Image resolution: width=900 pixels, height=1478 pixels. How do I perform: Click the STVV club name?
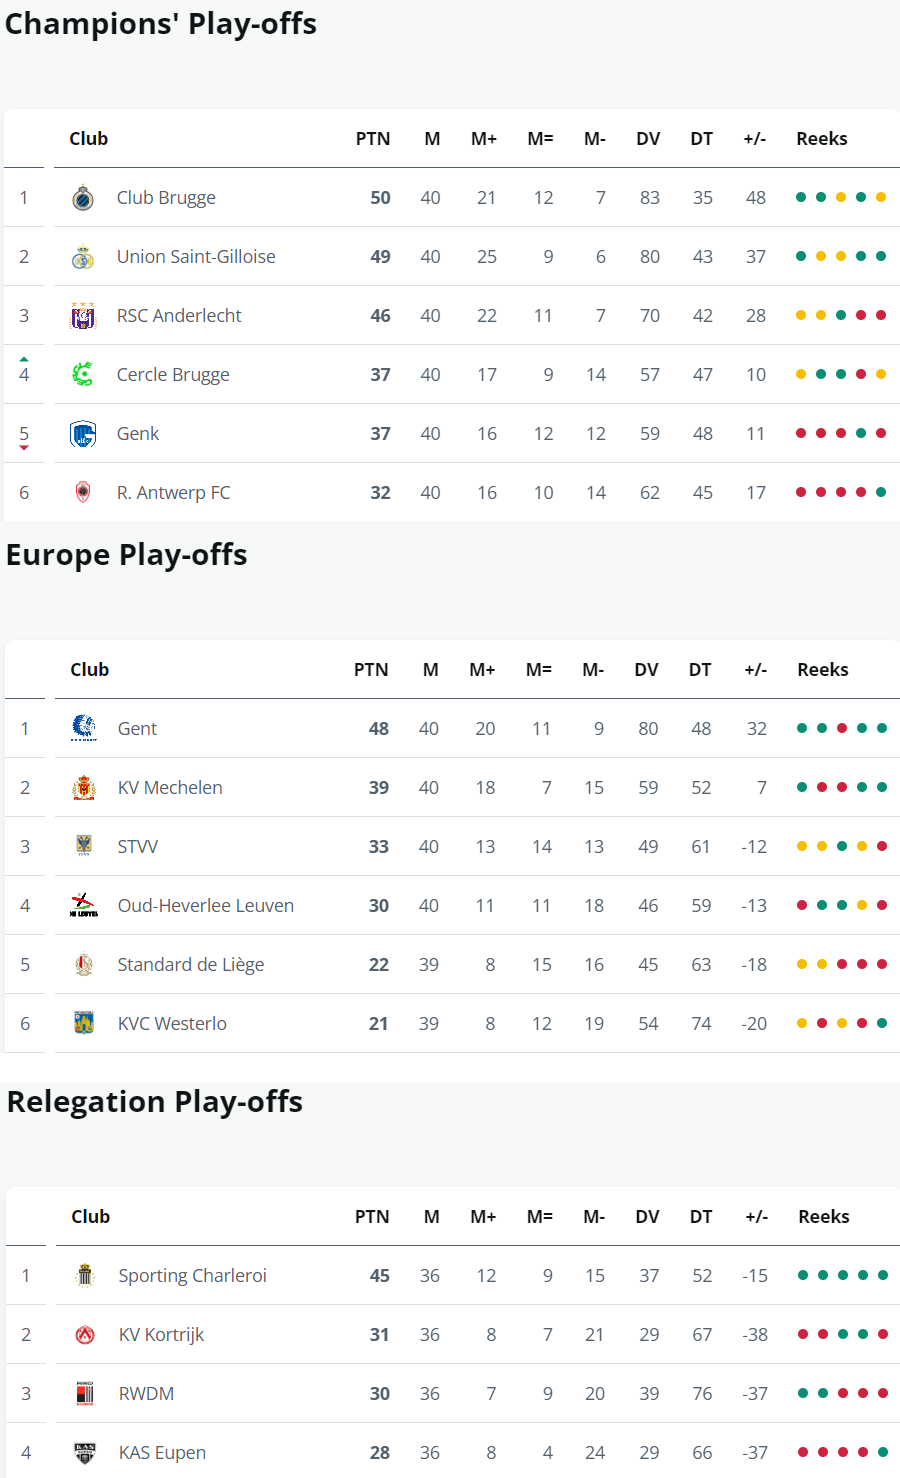click(x=138, y=847)
